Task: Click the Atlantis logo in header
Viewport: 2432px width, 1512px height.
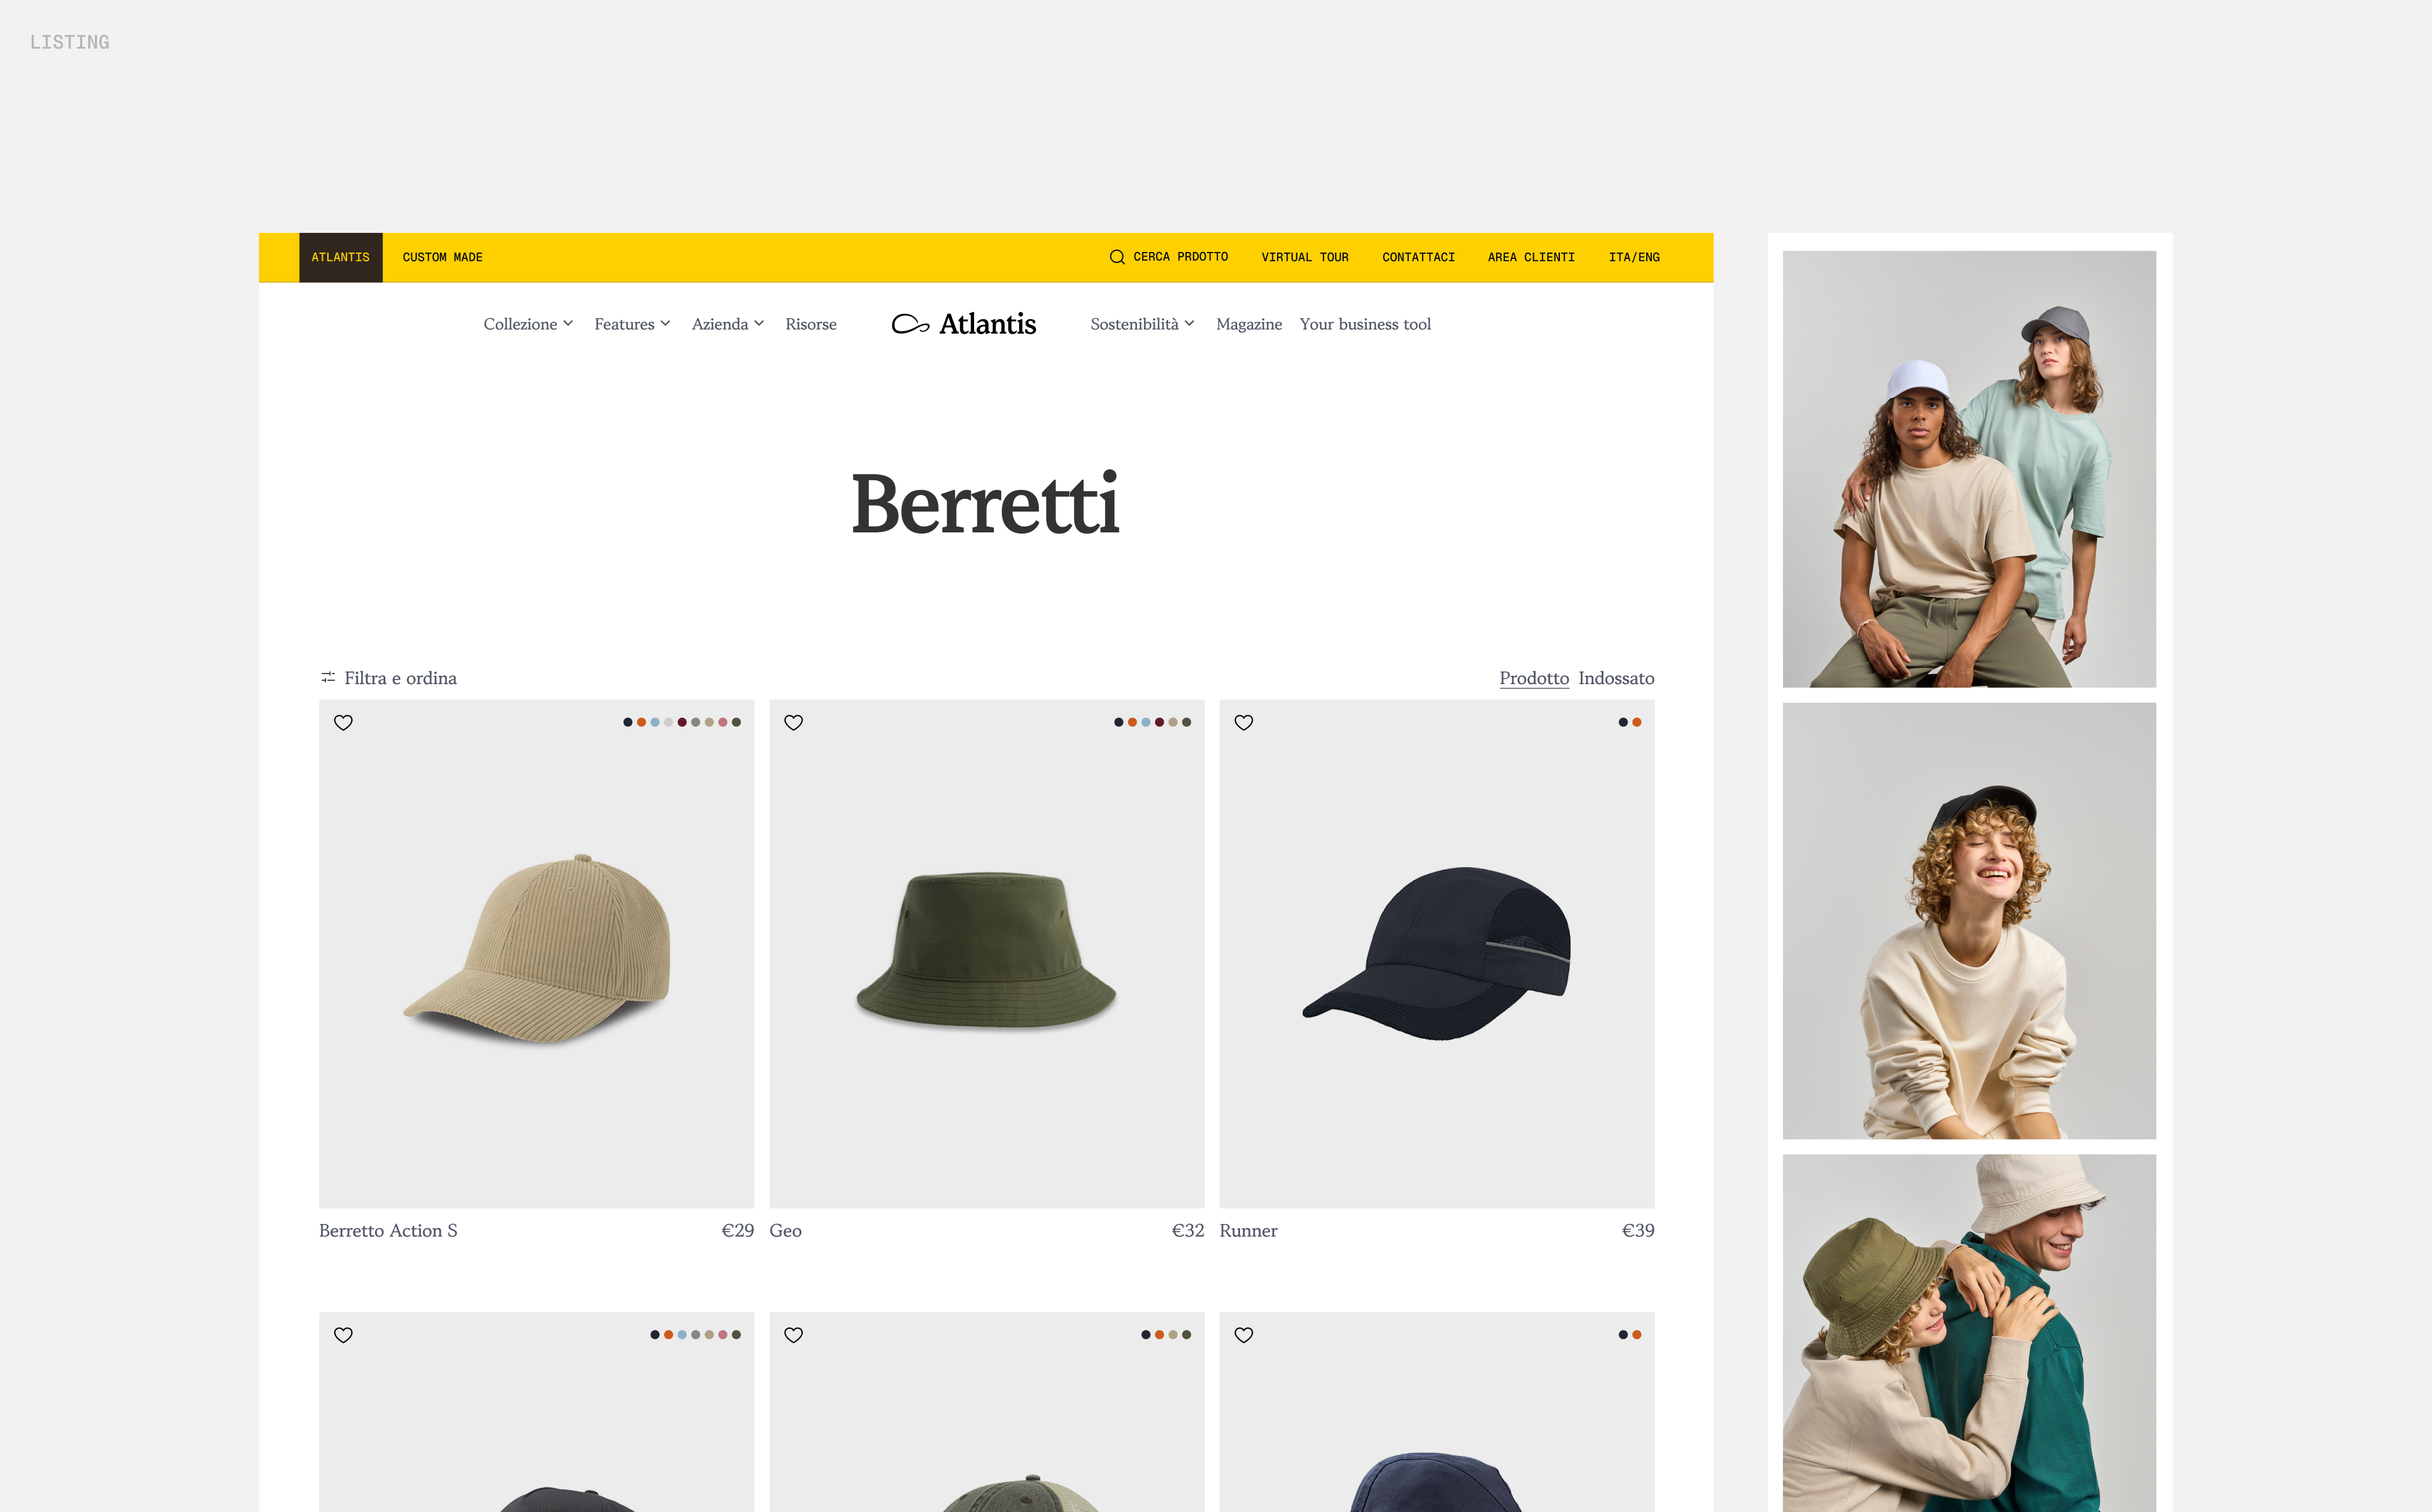Action: coord(964,324)
